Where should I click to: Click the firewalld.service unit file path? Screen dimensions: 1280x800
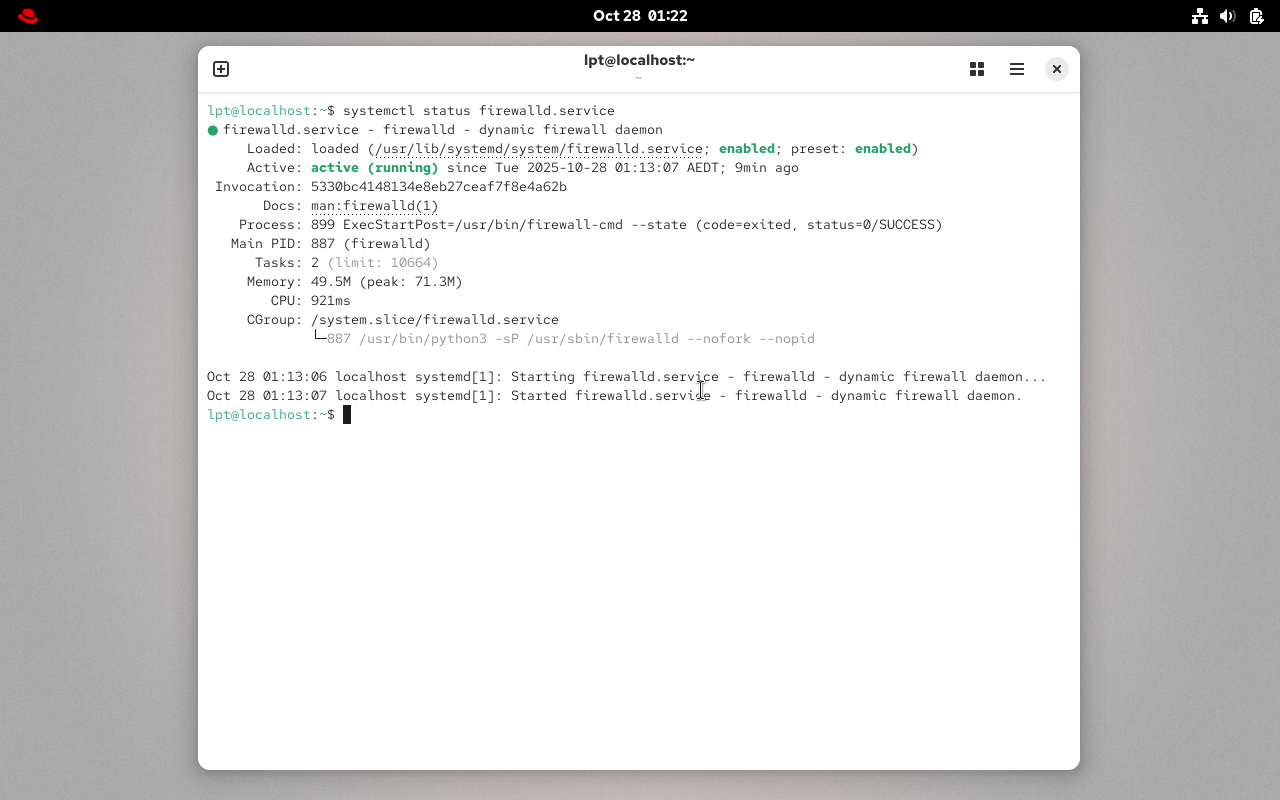pos(538,149)
